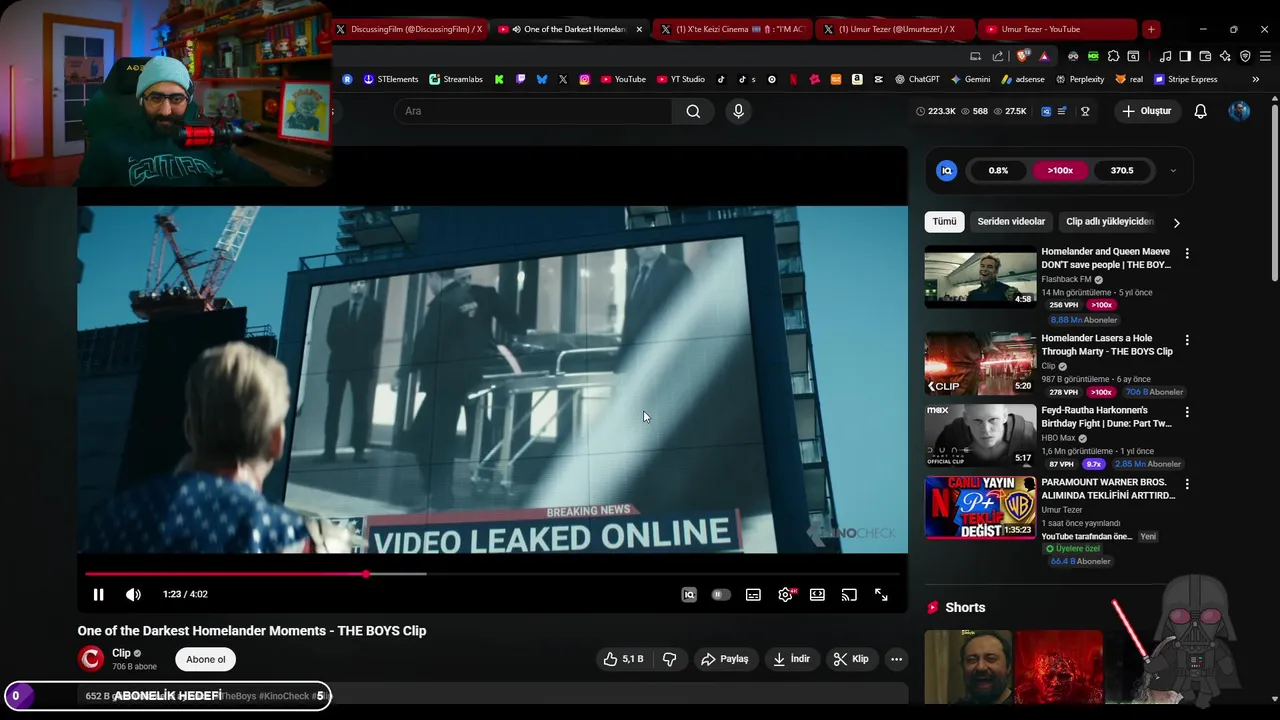Open the Brave Rewards triangle icon
This screenshot has width=1280, height=720.
[x=1044, y=56]
